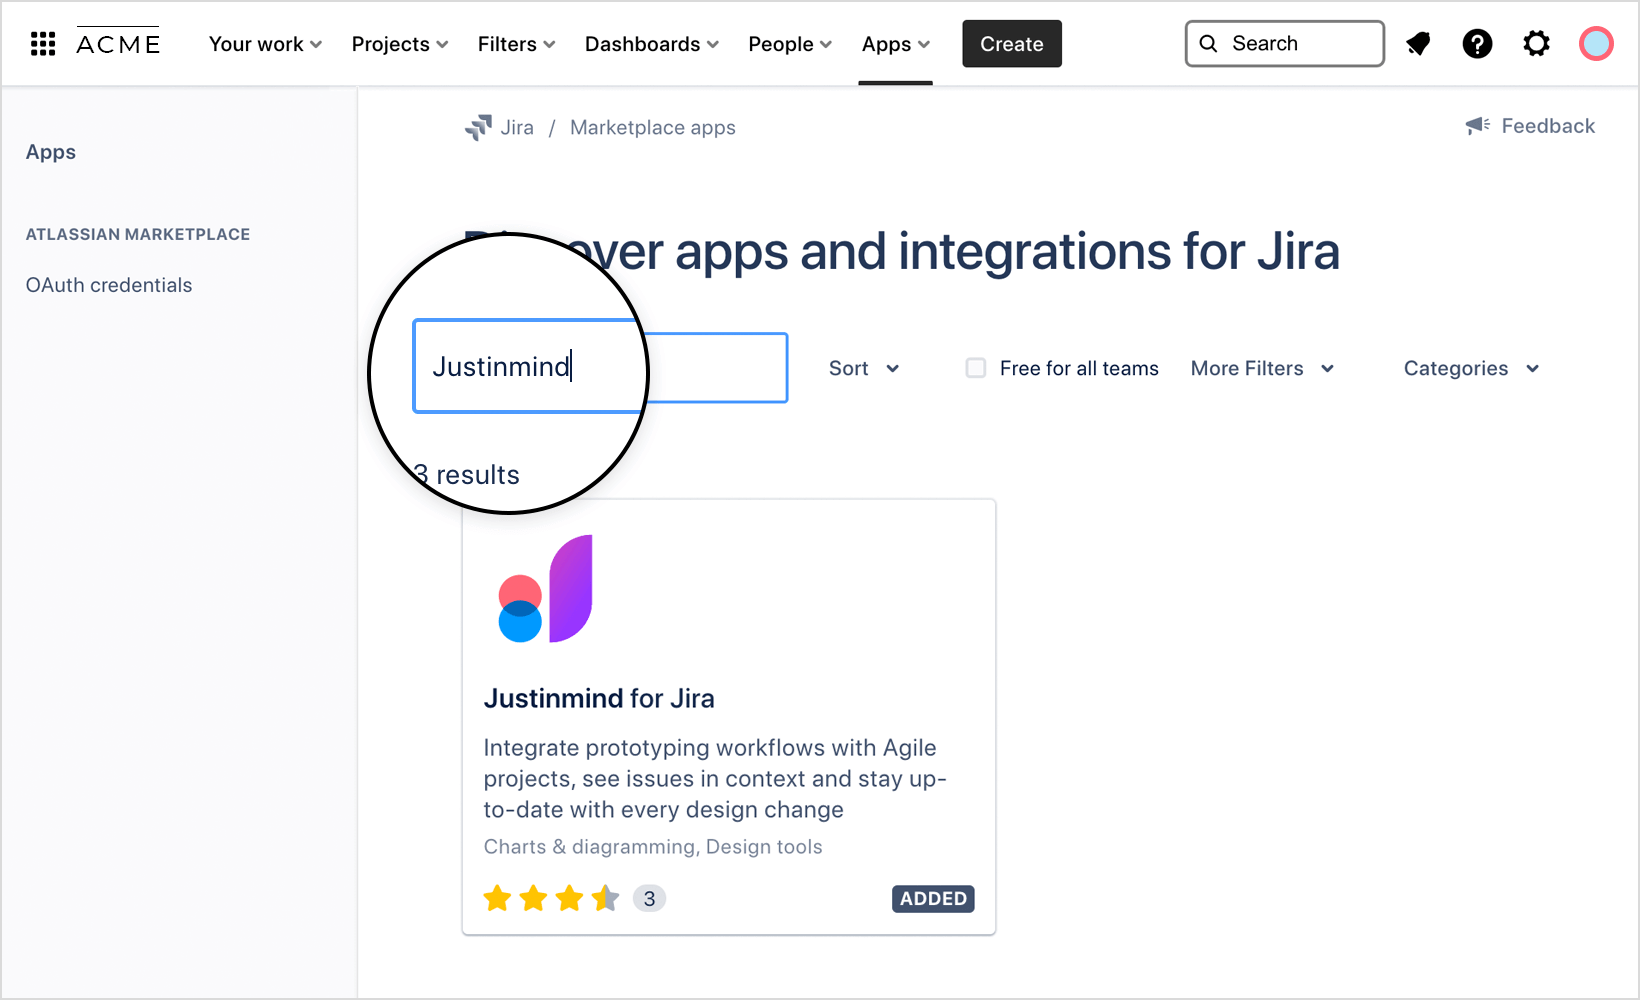Expand the People menu

point(790,44)
